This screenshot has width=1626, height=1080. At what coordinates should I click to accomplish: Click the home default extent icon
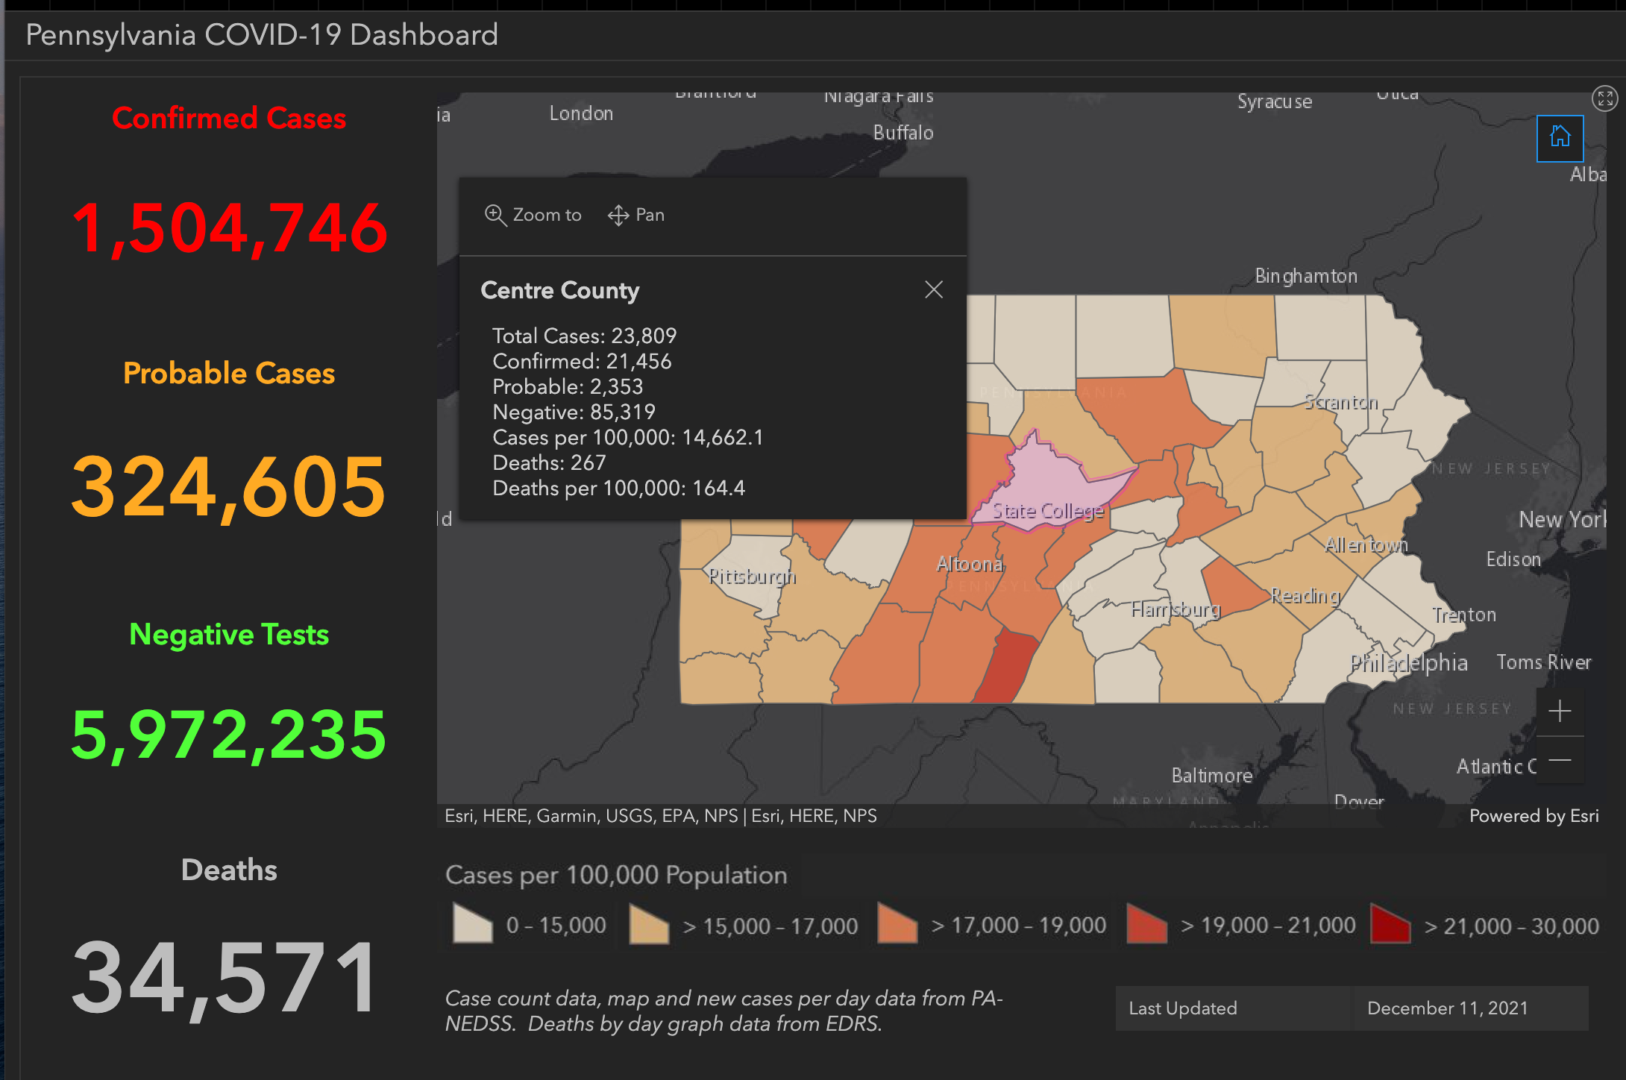1560,138
